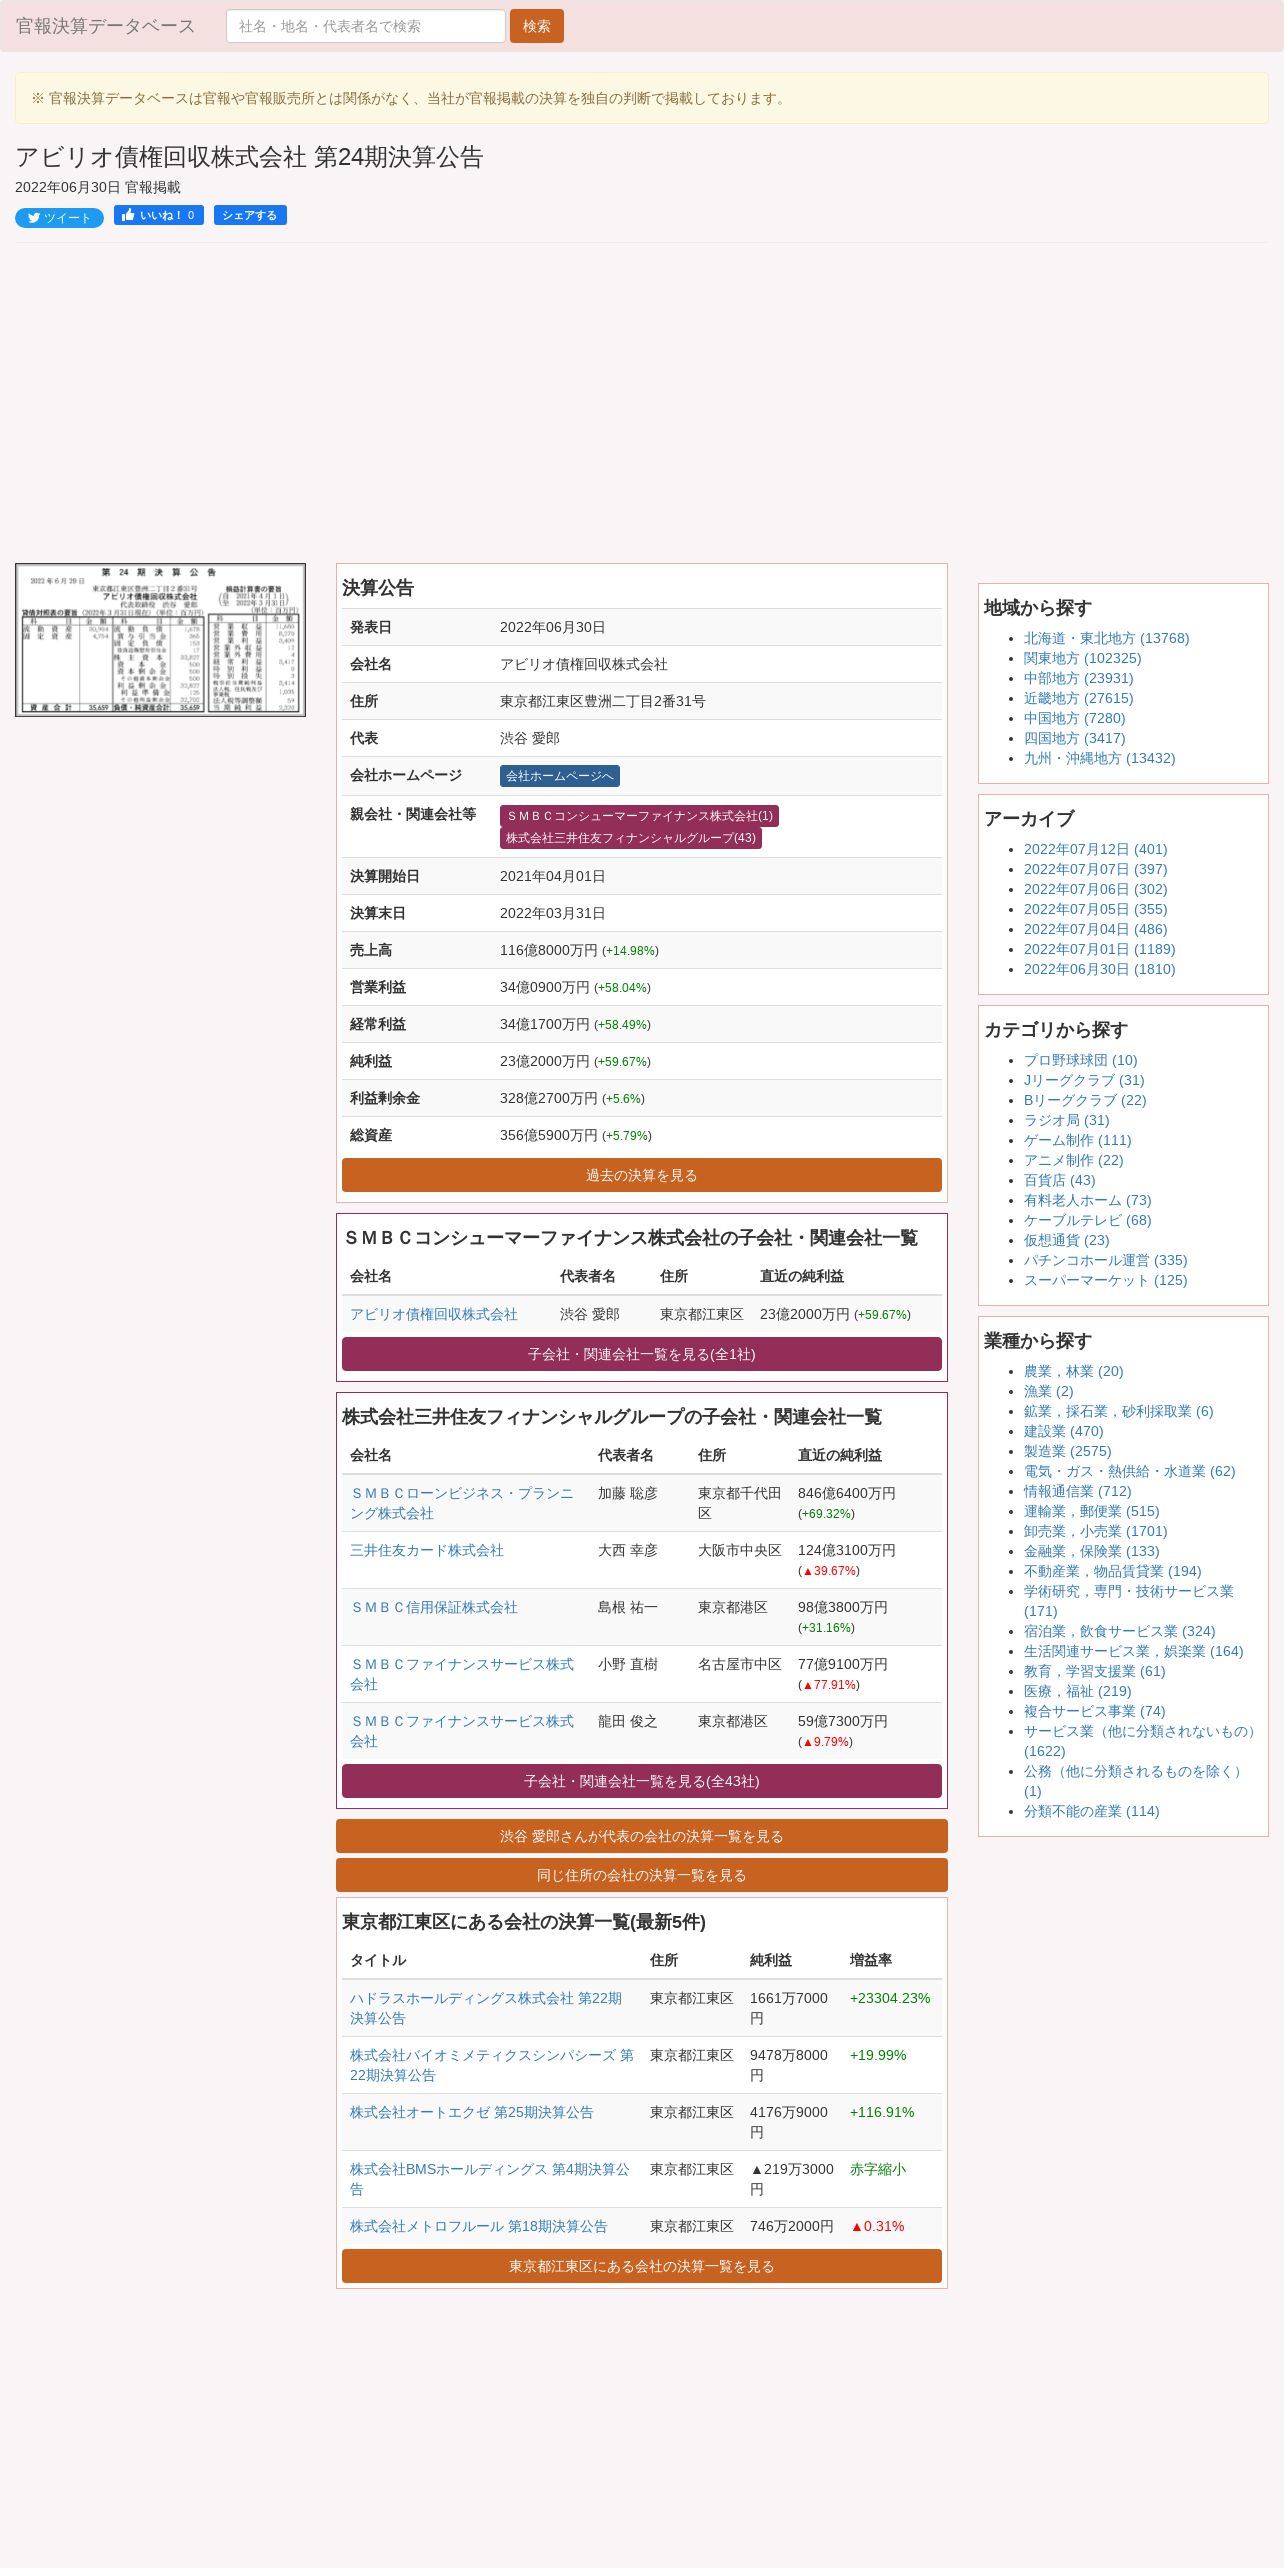Open 株式会社メトロフルール 第18期決算公告 link
Image resolution: width=1284 pixels, height=2568 pixels.
[x=479, y=2226]
